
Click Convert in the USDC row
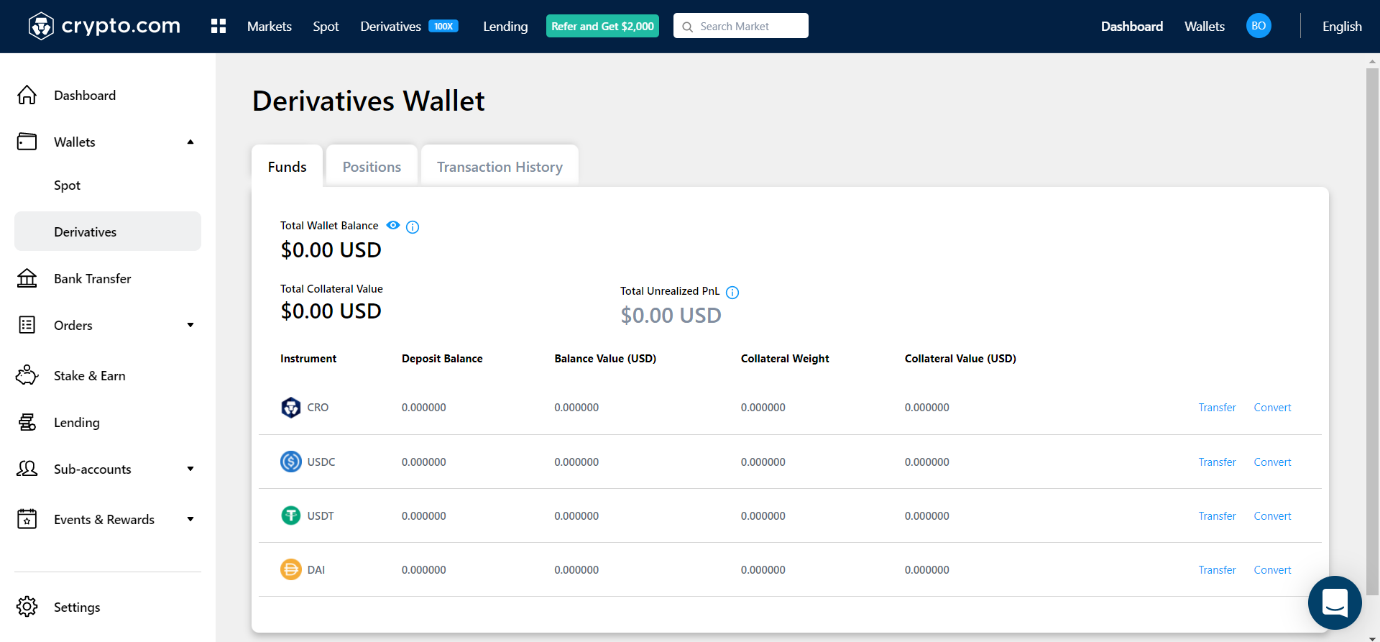(x=1272, y=462)
